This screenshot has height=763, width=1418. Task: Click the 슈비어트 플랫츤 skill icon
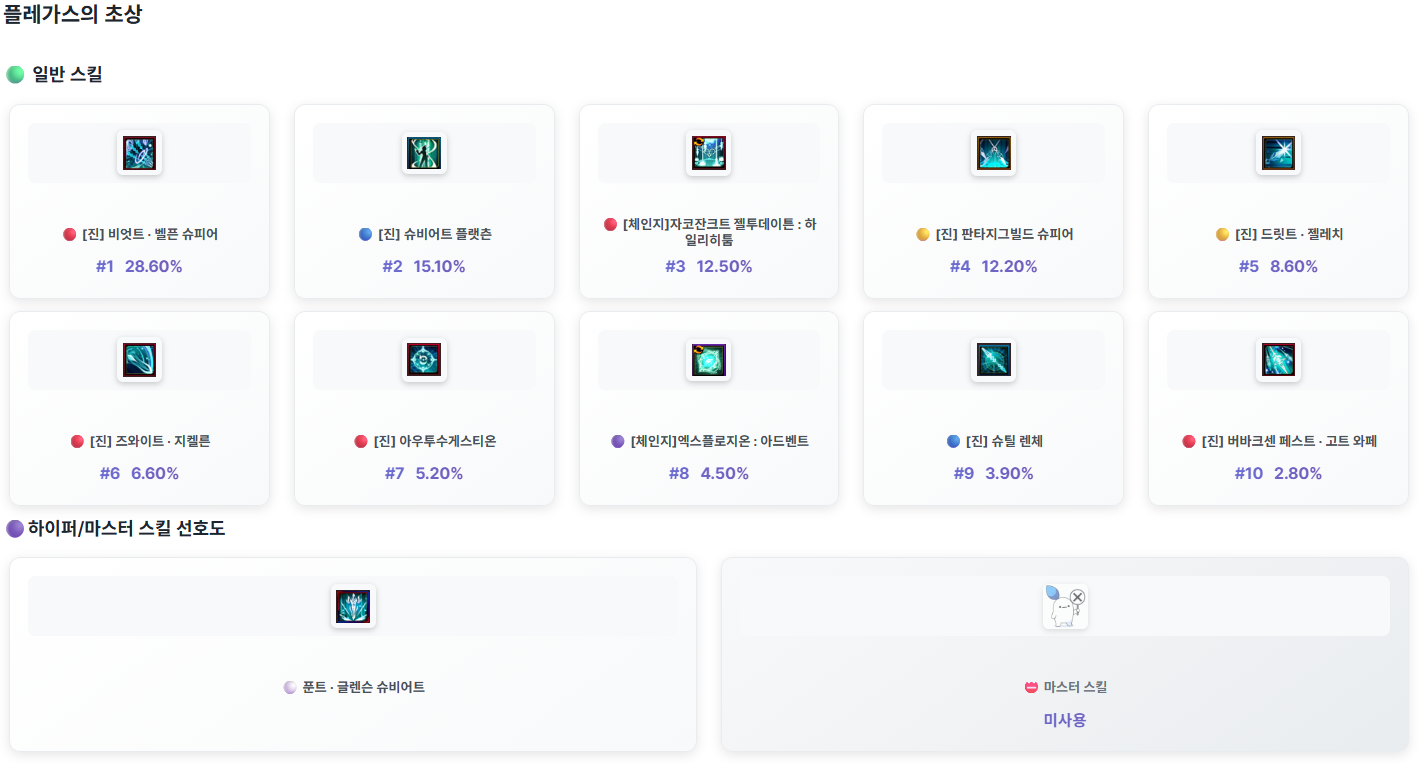(424, 153)
